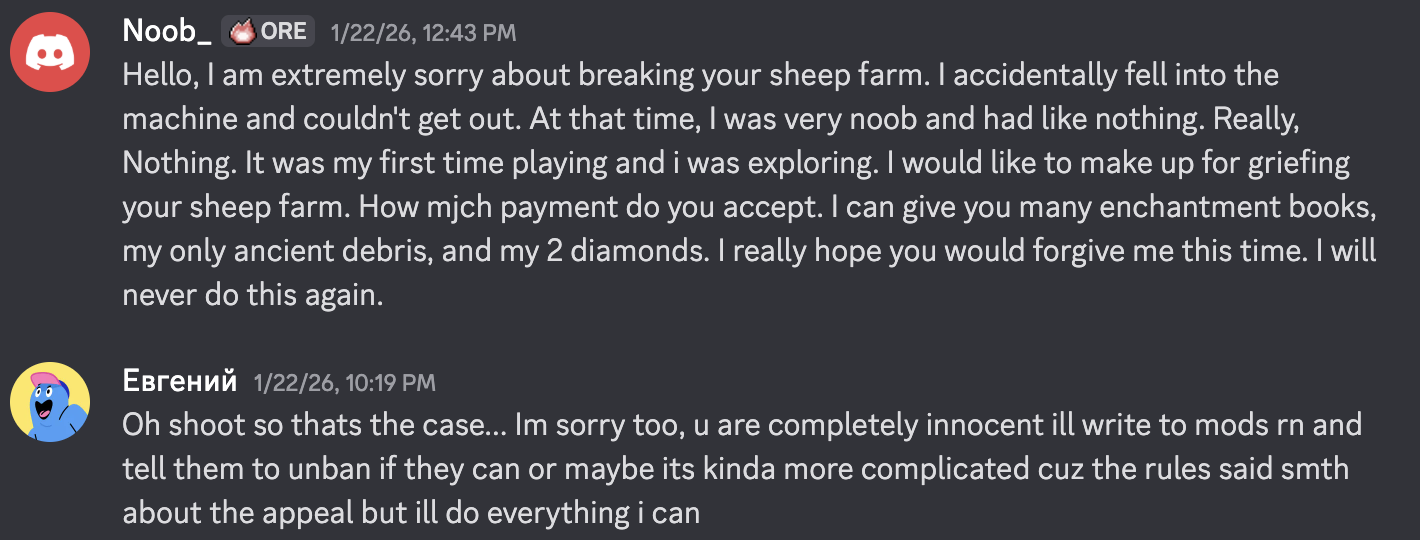Image resolution: width=1420 pixels, height=540 pixels.
Task: Click the ORE server tag label
Action: [283, 32]
